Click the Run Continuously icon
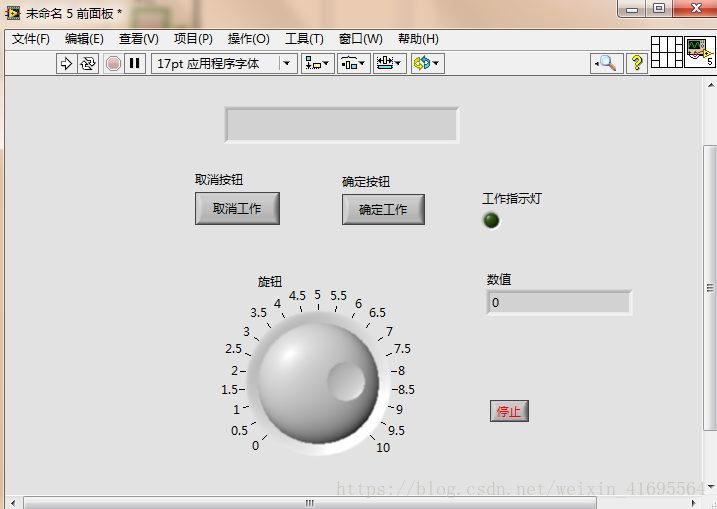717x509 pixels. pos(88,63)
